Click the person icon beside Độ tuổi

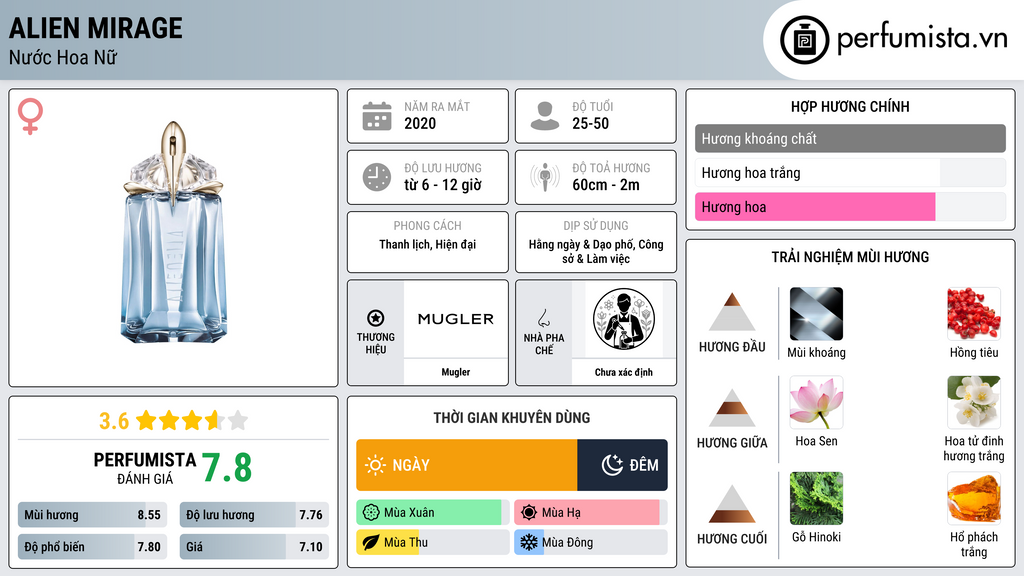[545, 116]
